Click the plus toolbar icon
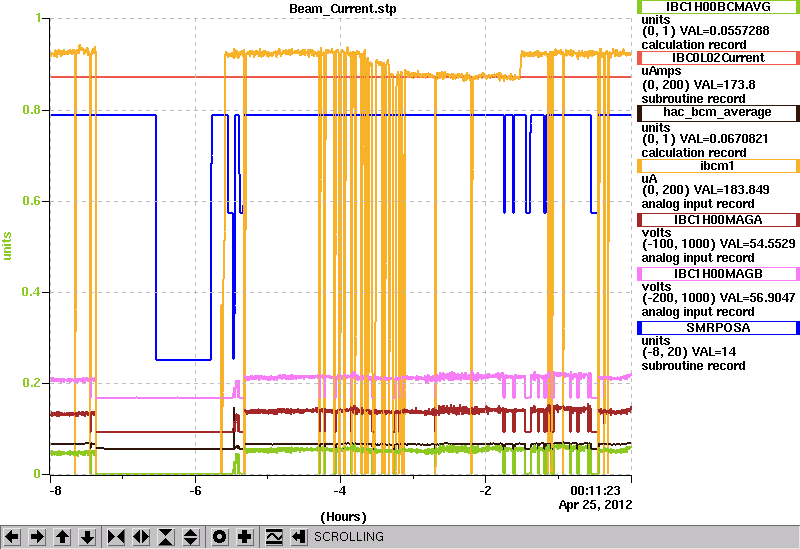 pyautogui.click(x=245, y=537)
